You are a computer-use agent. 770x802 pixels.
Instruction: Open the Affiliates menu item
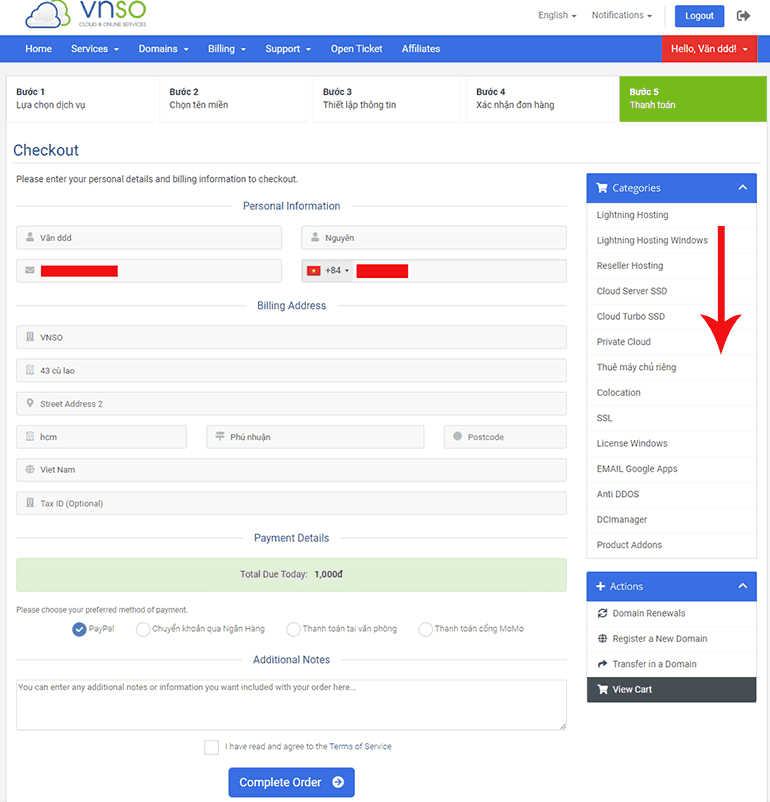pos(421,49)
